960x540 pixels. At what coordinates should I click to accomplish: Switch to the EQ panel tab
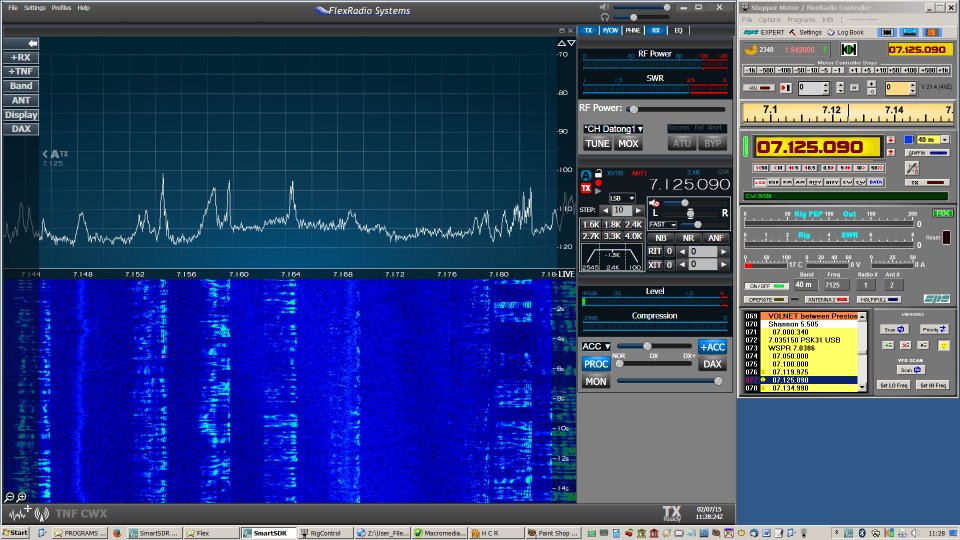coord(678,31)
